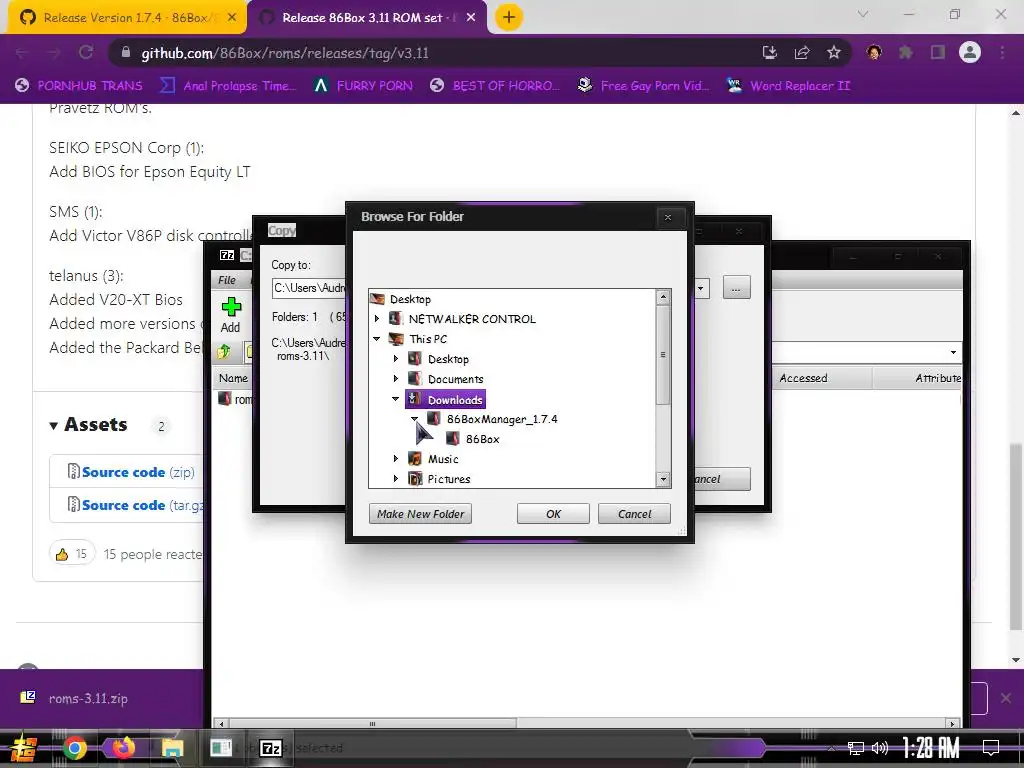Switch to Release Version 1.7.4 tab

pos(125,18)
